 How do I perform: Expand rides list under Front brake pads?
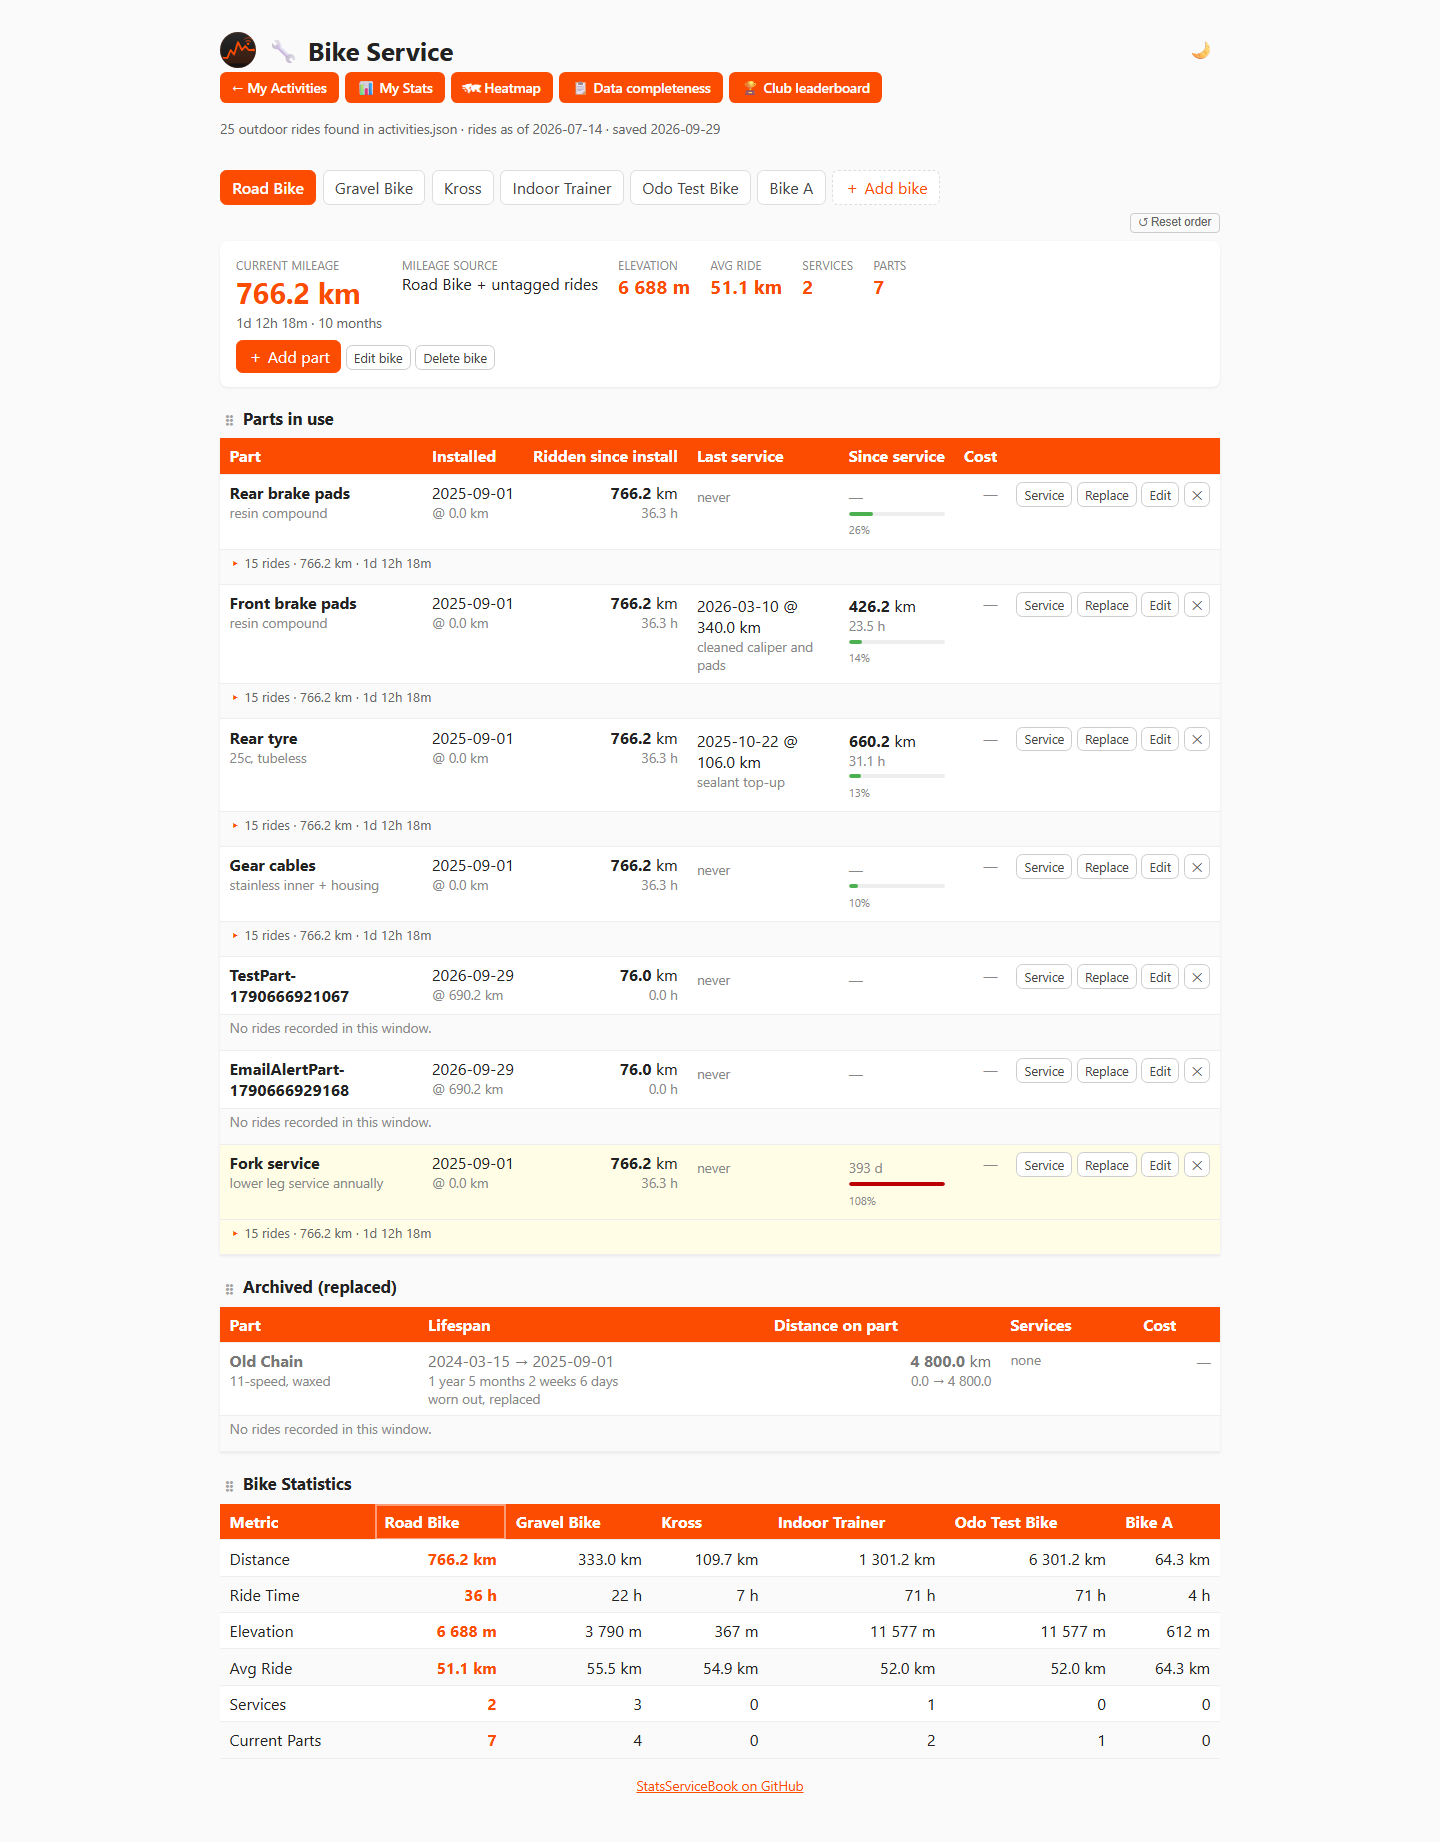pyautogui.click(x=331, y=698)
